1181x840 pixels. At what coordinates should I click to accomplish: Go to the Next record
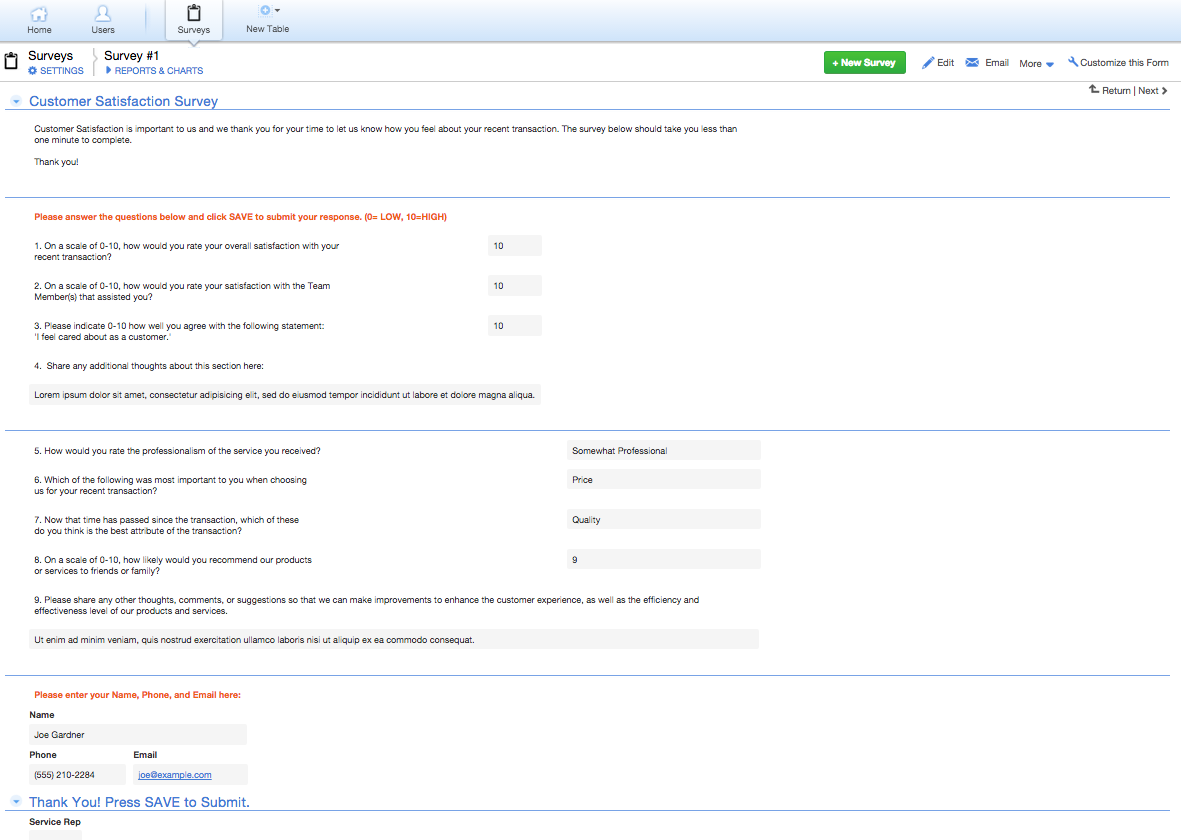tap(1148, 90)
